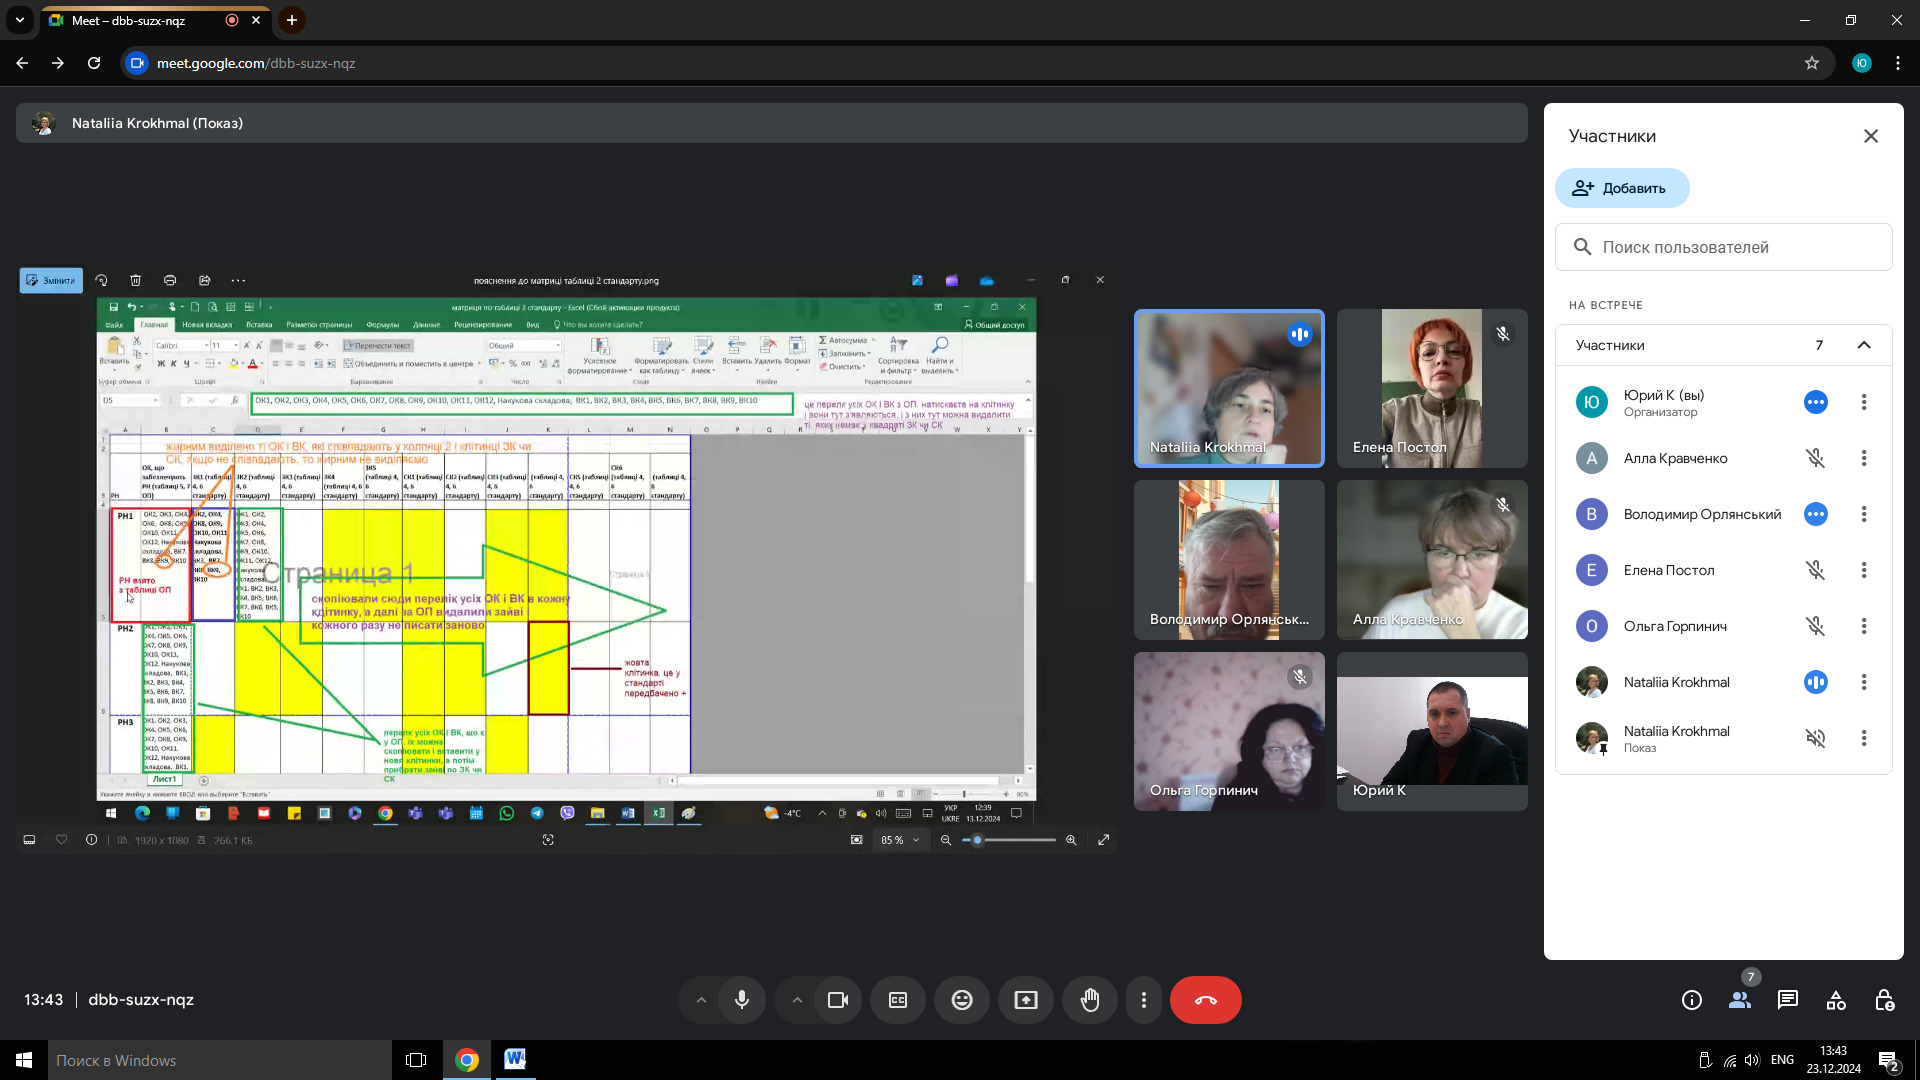The width and height of the screenshot is (1920, 1080).
Task: Click the red leave call button
Action: point(1205,1000)
